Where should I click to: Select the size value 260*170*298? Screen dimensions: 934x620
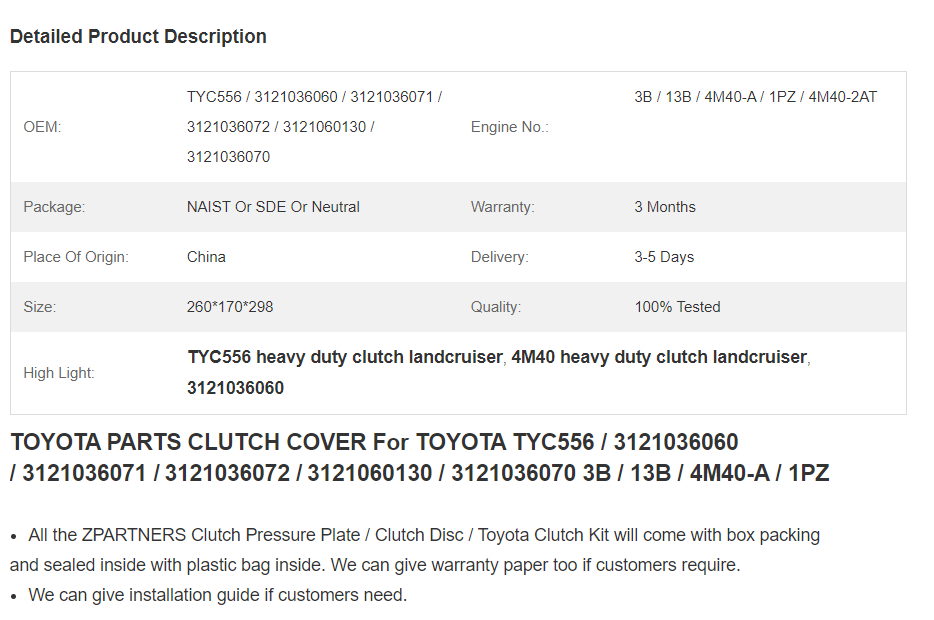click(x=230, y=307)
